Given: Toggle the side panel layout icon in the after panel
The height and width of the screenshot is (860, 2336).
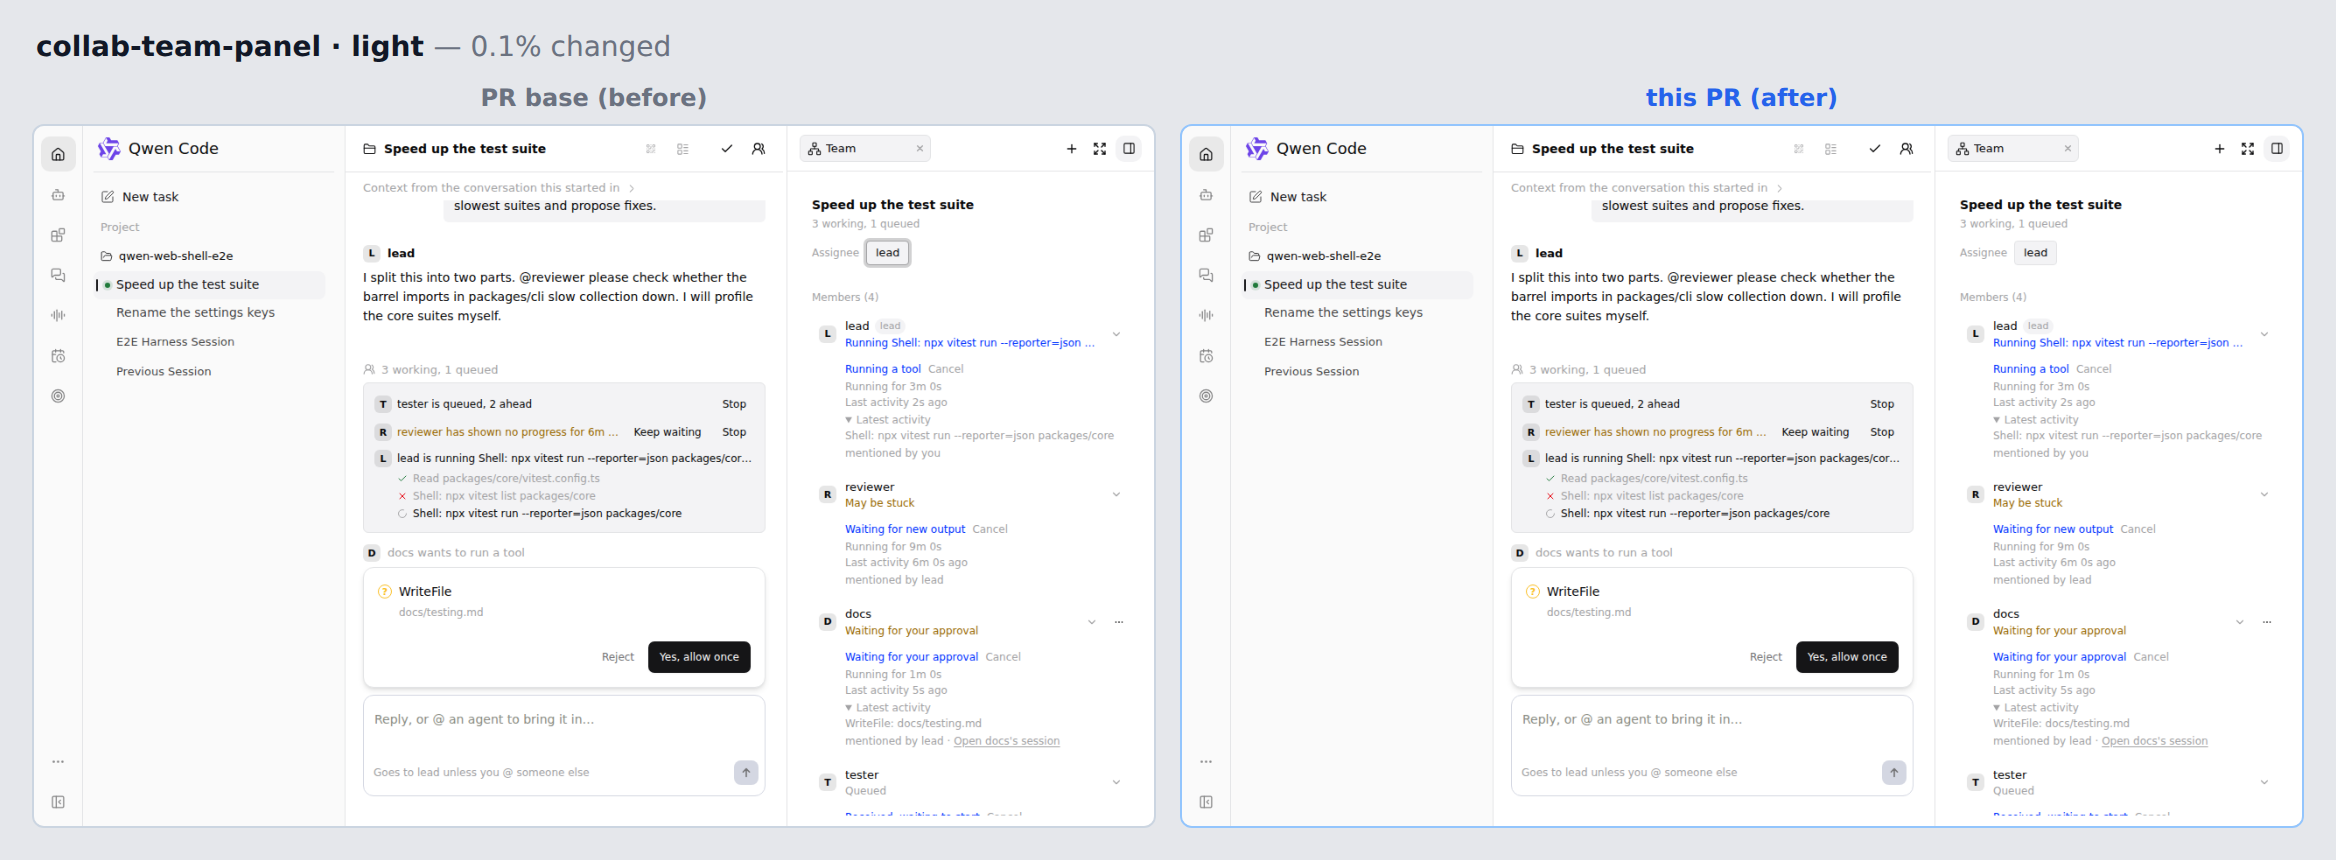Looking at the screenshot, I should click(x=2277, y=148).
